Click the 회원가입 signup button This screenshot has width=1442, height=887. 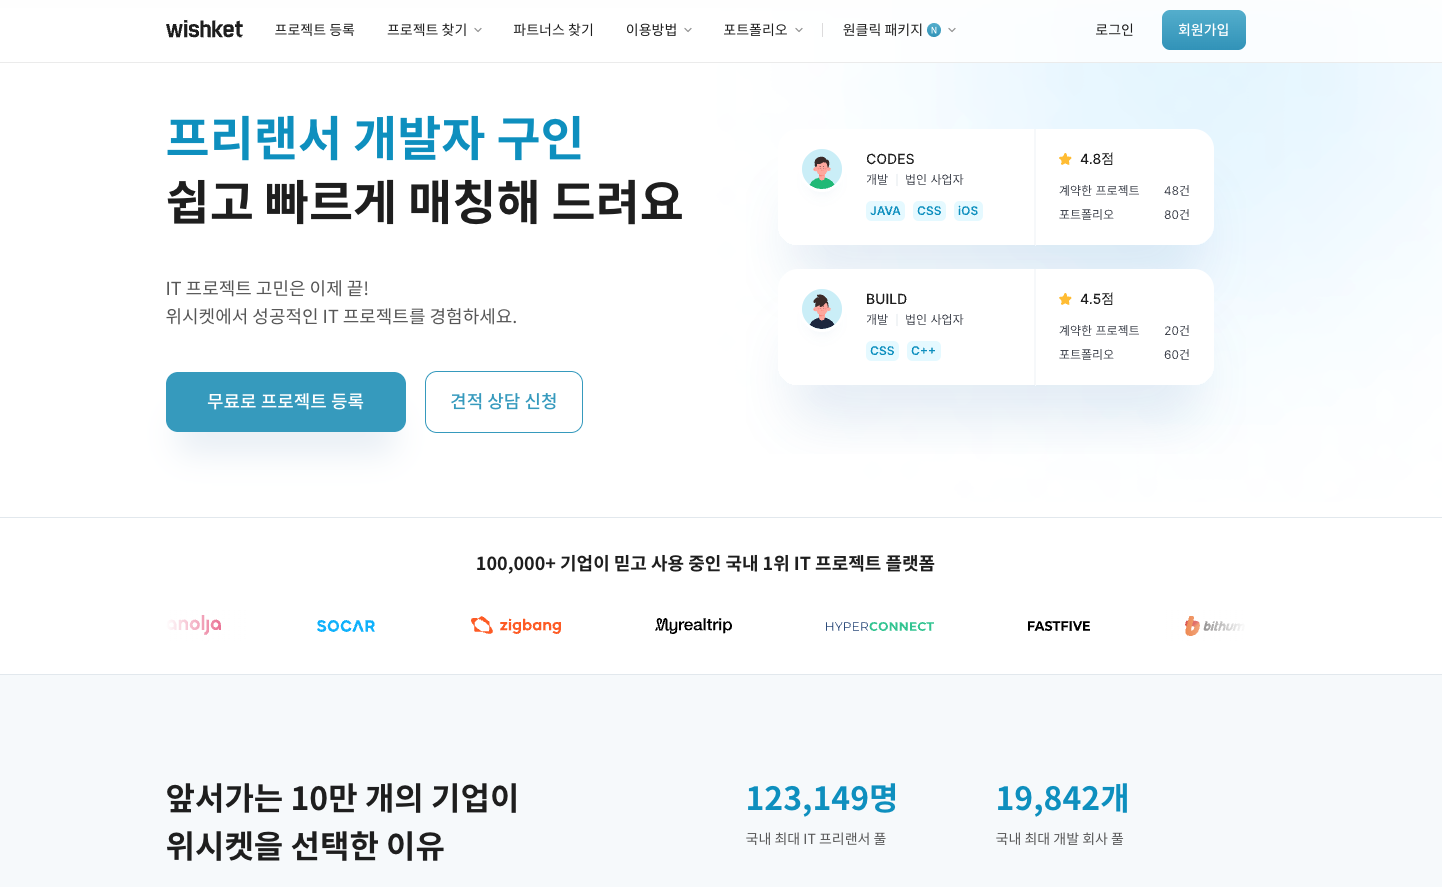coord(1203,29)
